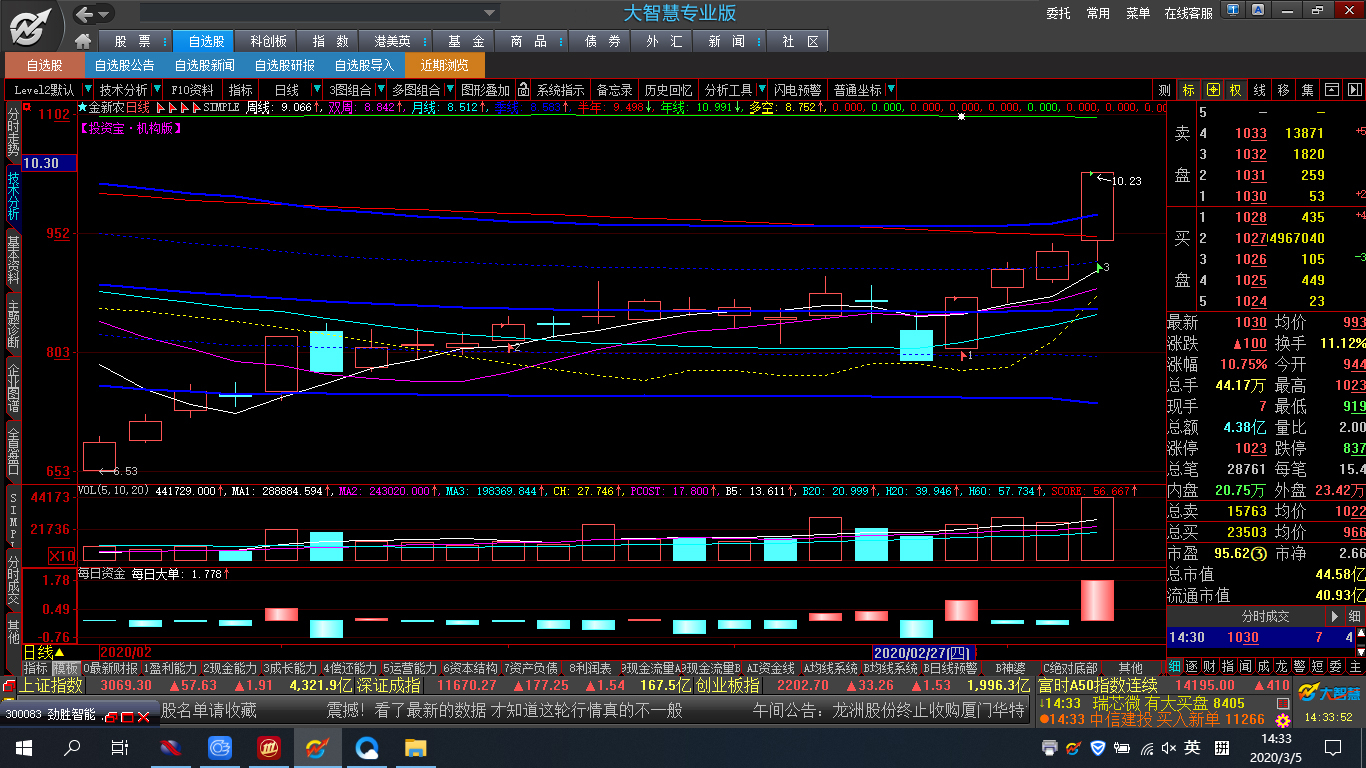Open Windows Start menu
The height and width of the screenshot is (768, 1366).
click(x=23, y=747)
